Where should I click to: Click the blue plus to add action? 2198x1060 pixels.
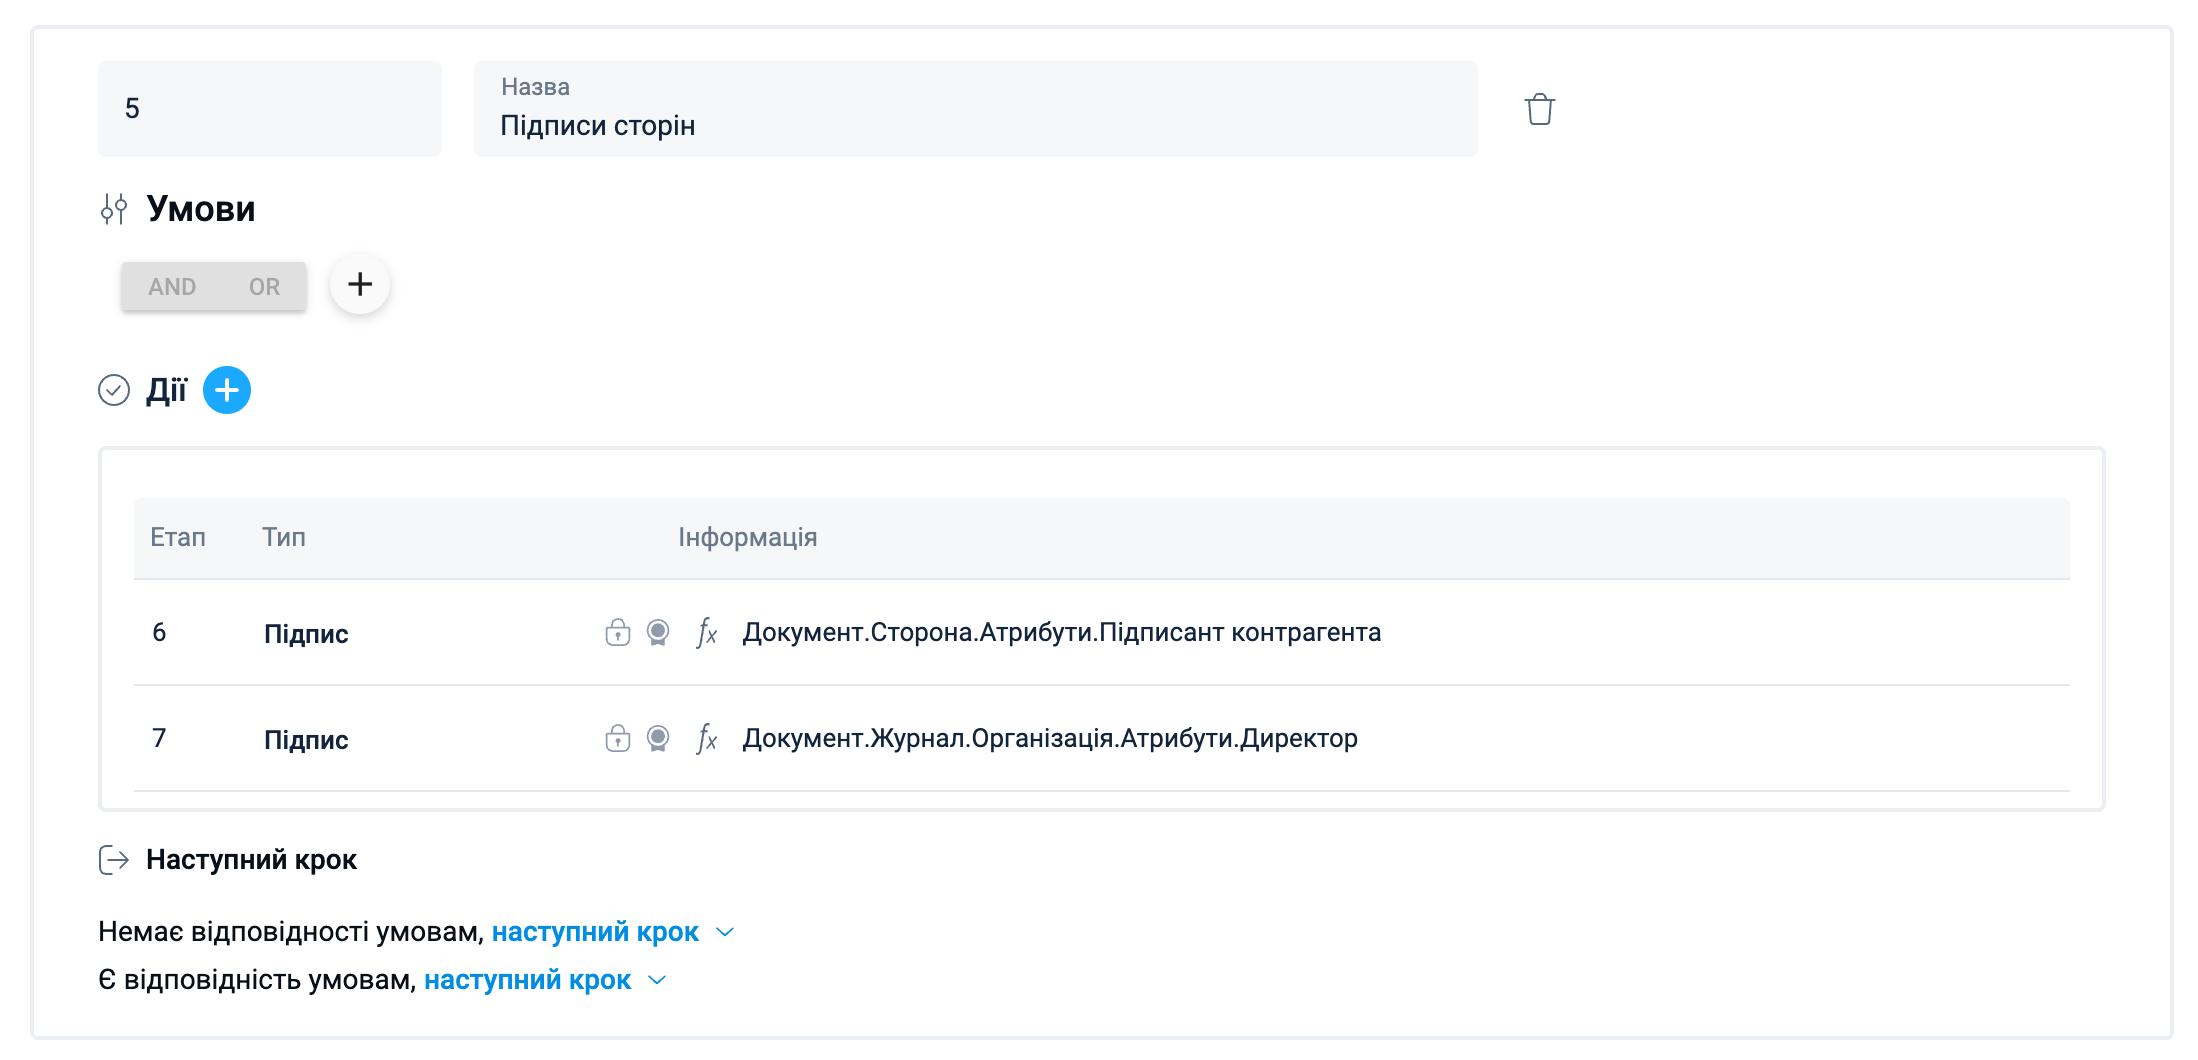pos(227,390)
